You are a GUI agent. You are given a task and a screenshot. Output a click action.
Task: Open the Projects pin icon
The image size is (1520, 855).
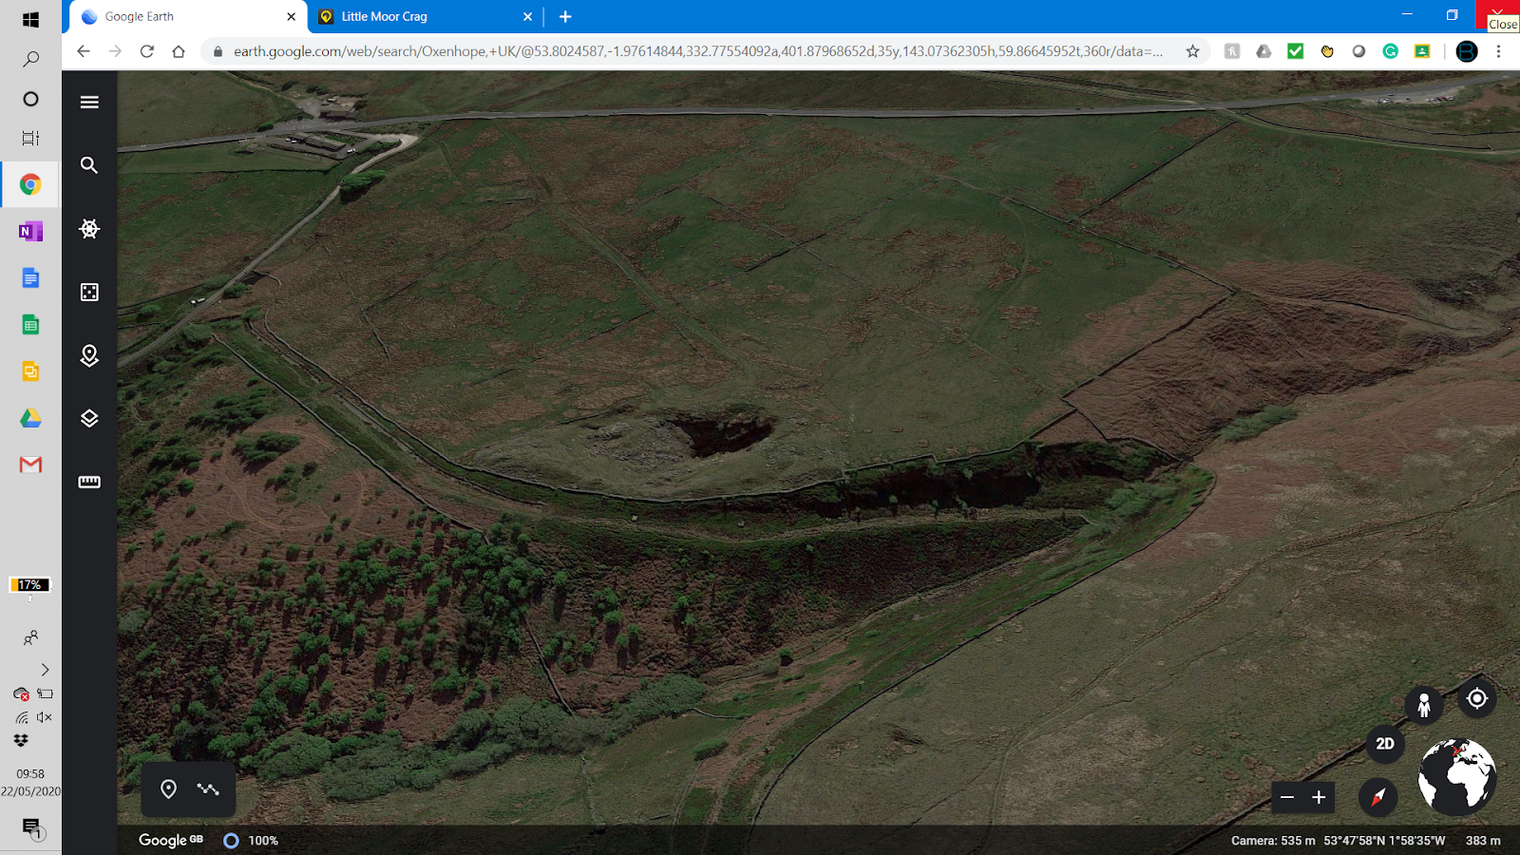(89, 355)
